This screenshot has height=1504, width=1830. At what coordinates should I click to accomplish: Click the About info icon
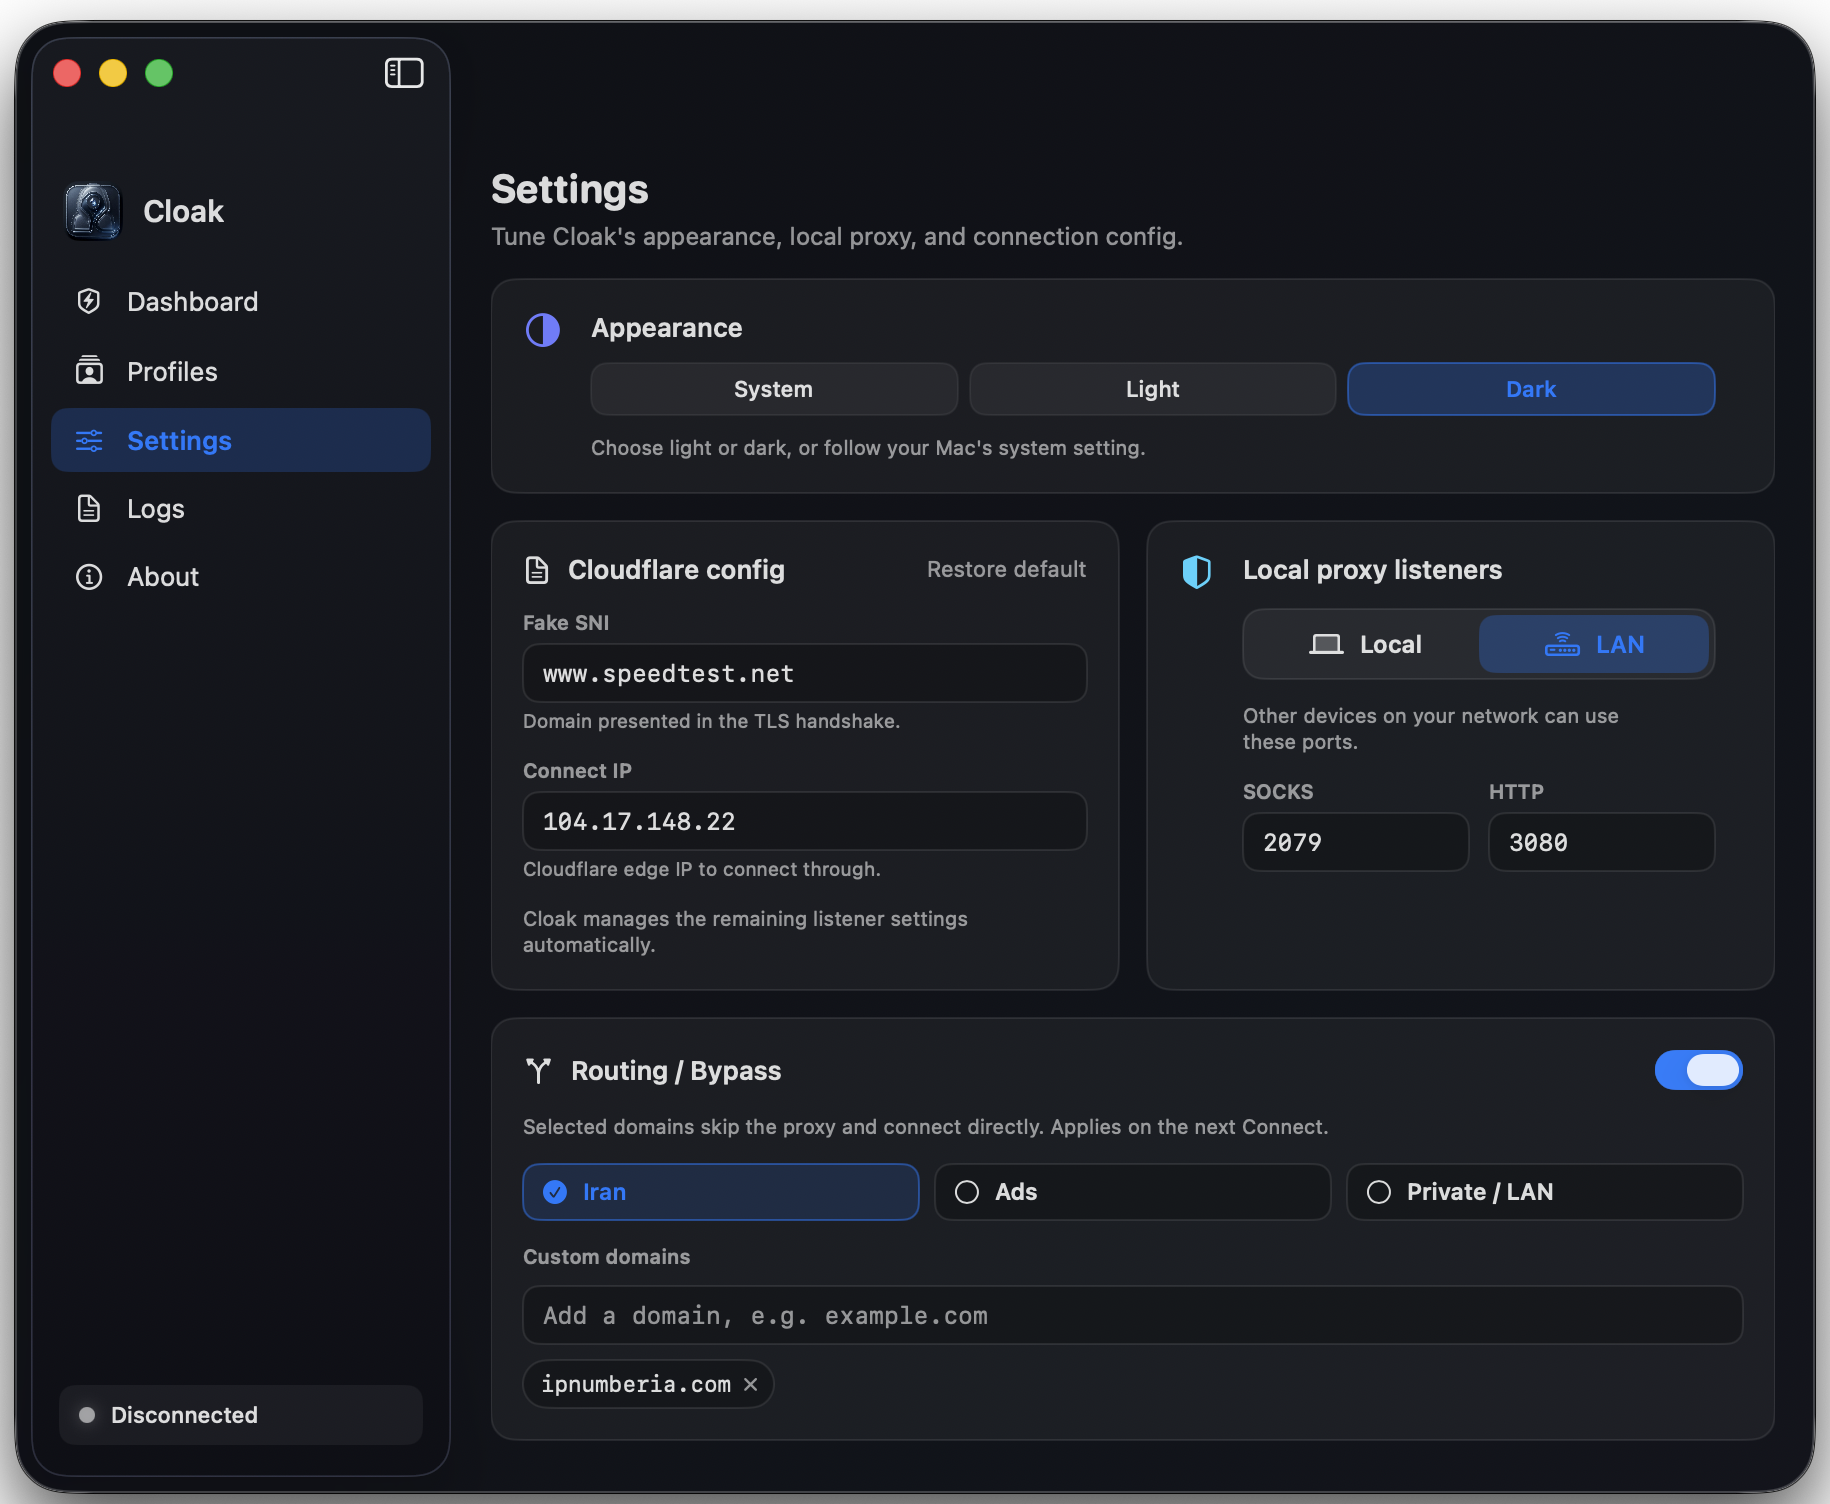click(x=89, y=577)
